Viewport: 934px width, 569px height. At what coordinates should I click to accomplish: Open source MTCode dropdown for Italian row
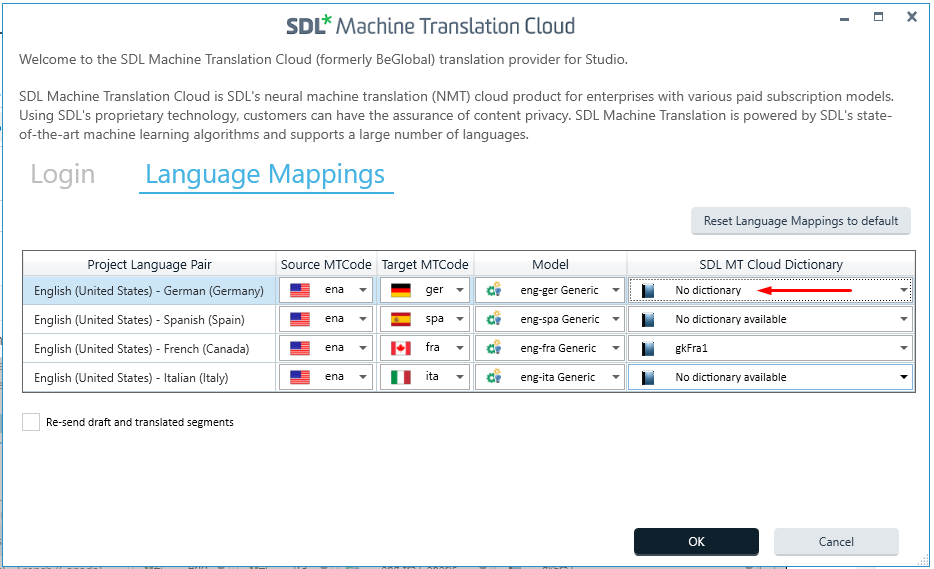pyautogui.click(x=363, y=377)
